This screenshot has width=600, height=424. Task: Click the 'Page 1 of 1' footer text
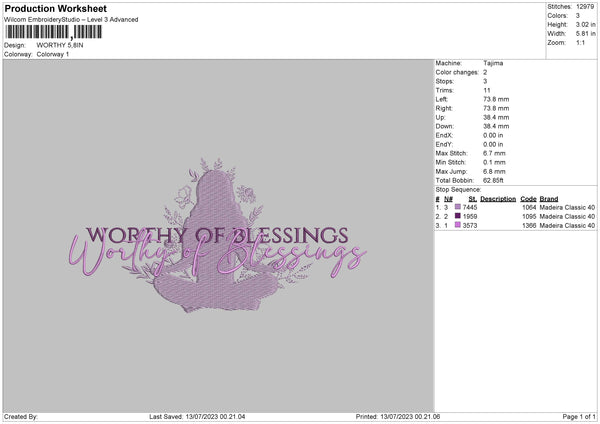[x=579, y=417]
